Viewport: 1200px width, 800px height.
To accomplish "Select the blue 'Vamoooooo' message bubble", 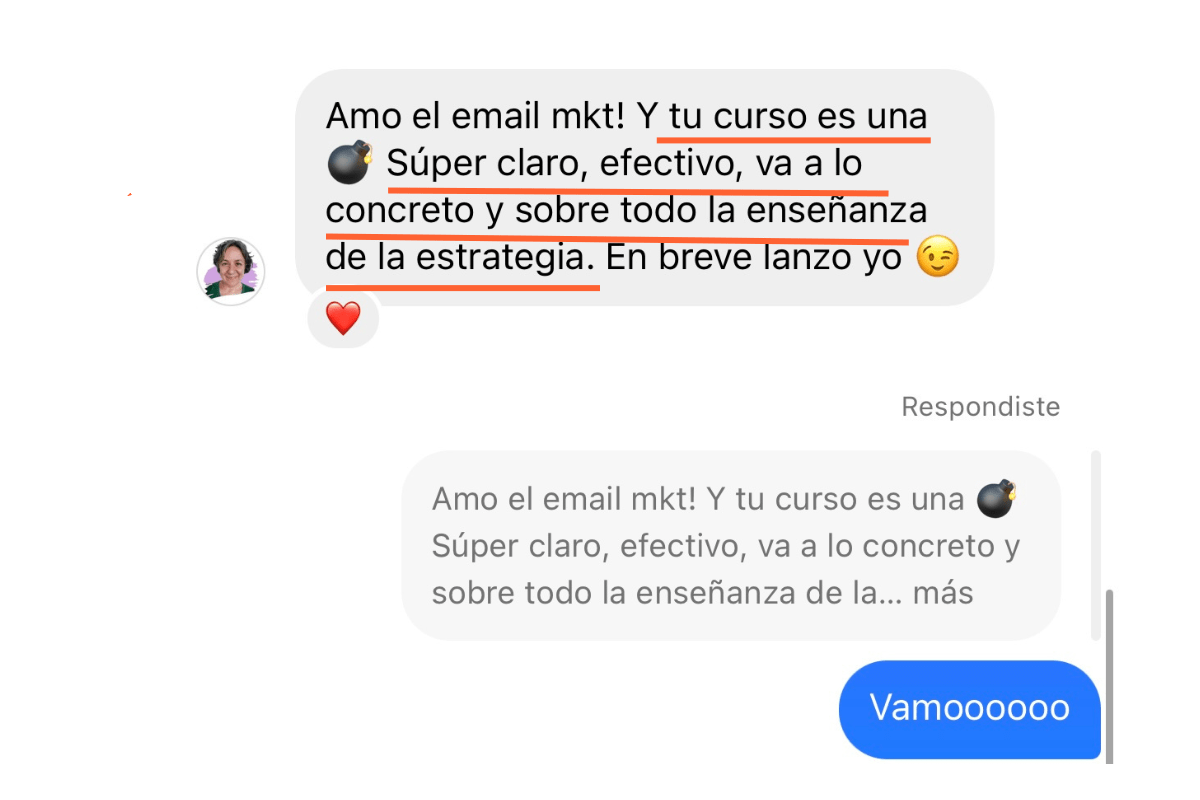I will click(969, 709).
